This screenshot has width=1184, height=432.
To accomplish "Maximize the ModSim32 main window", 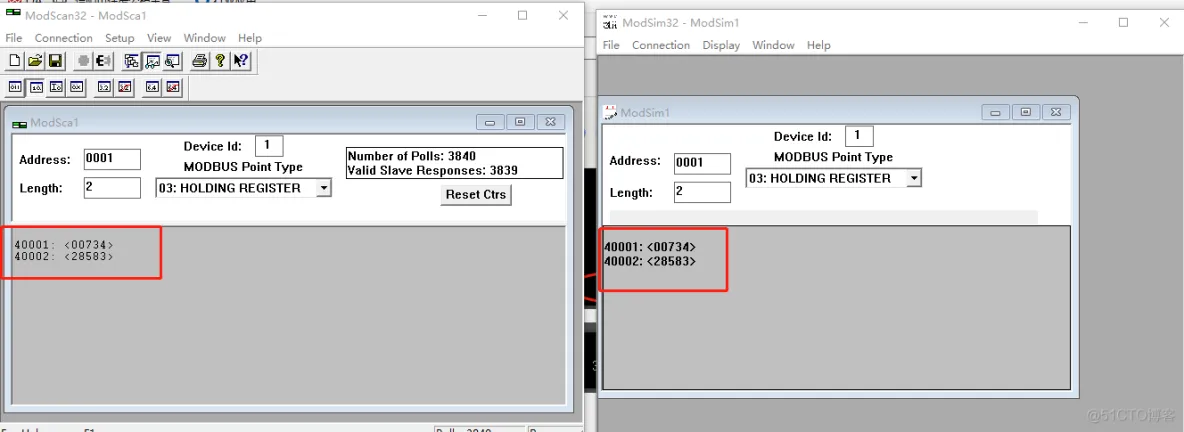I will tap(1124, 23).
